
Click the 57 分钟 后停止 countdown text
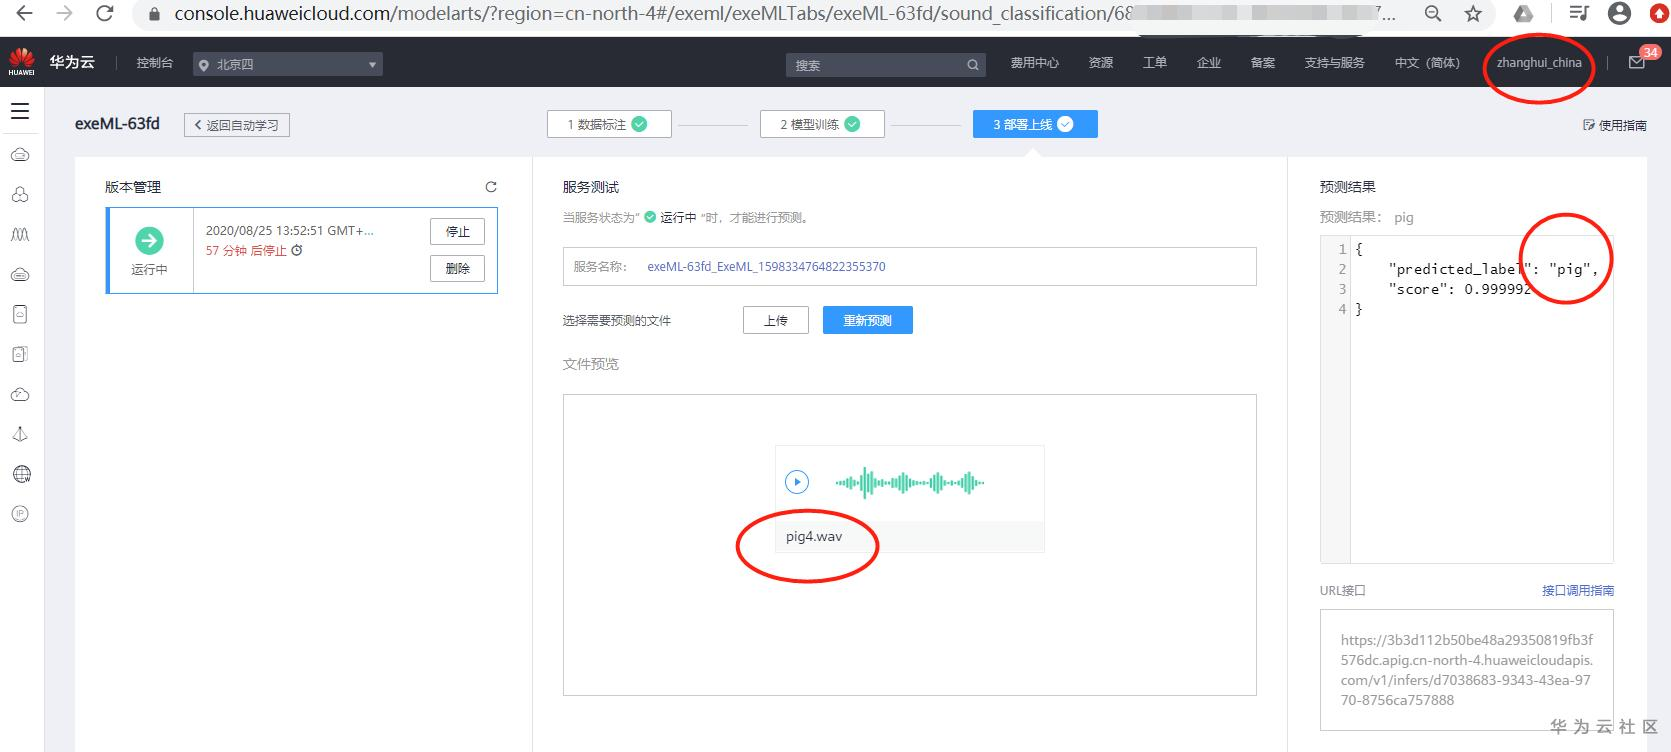click(x=246, y=251)
